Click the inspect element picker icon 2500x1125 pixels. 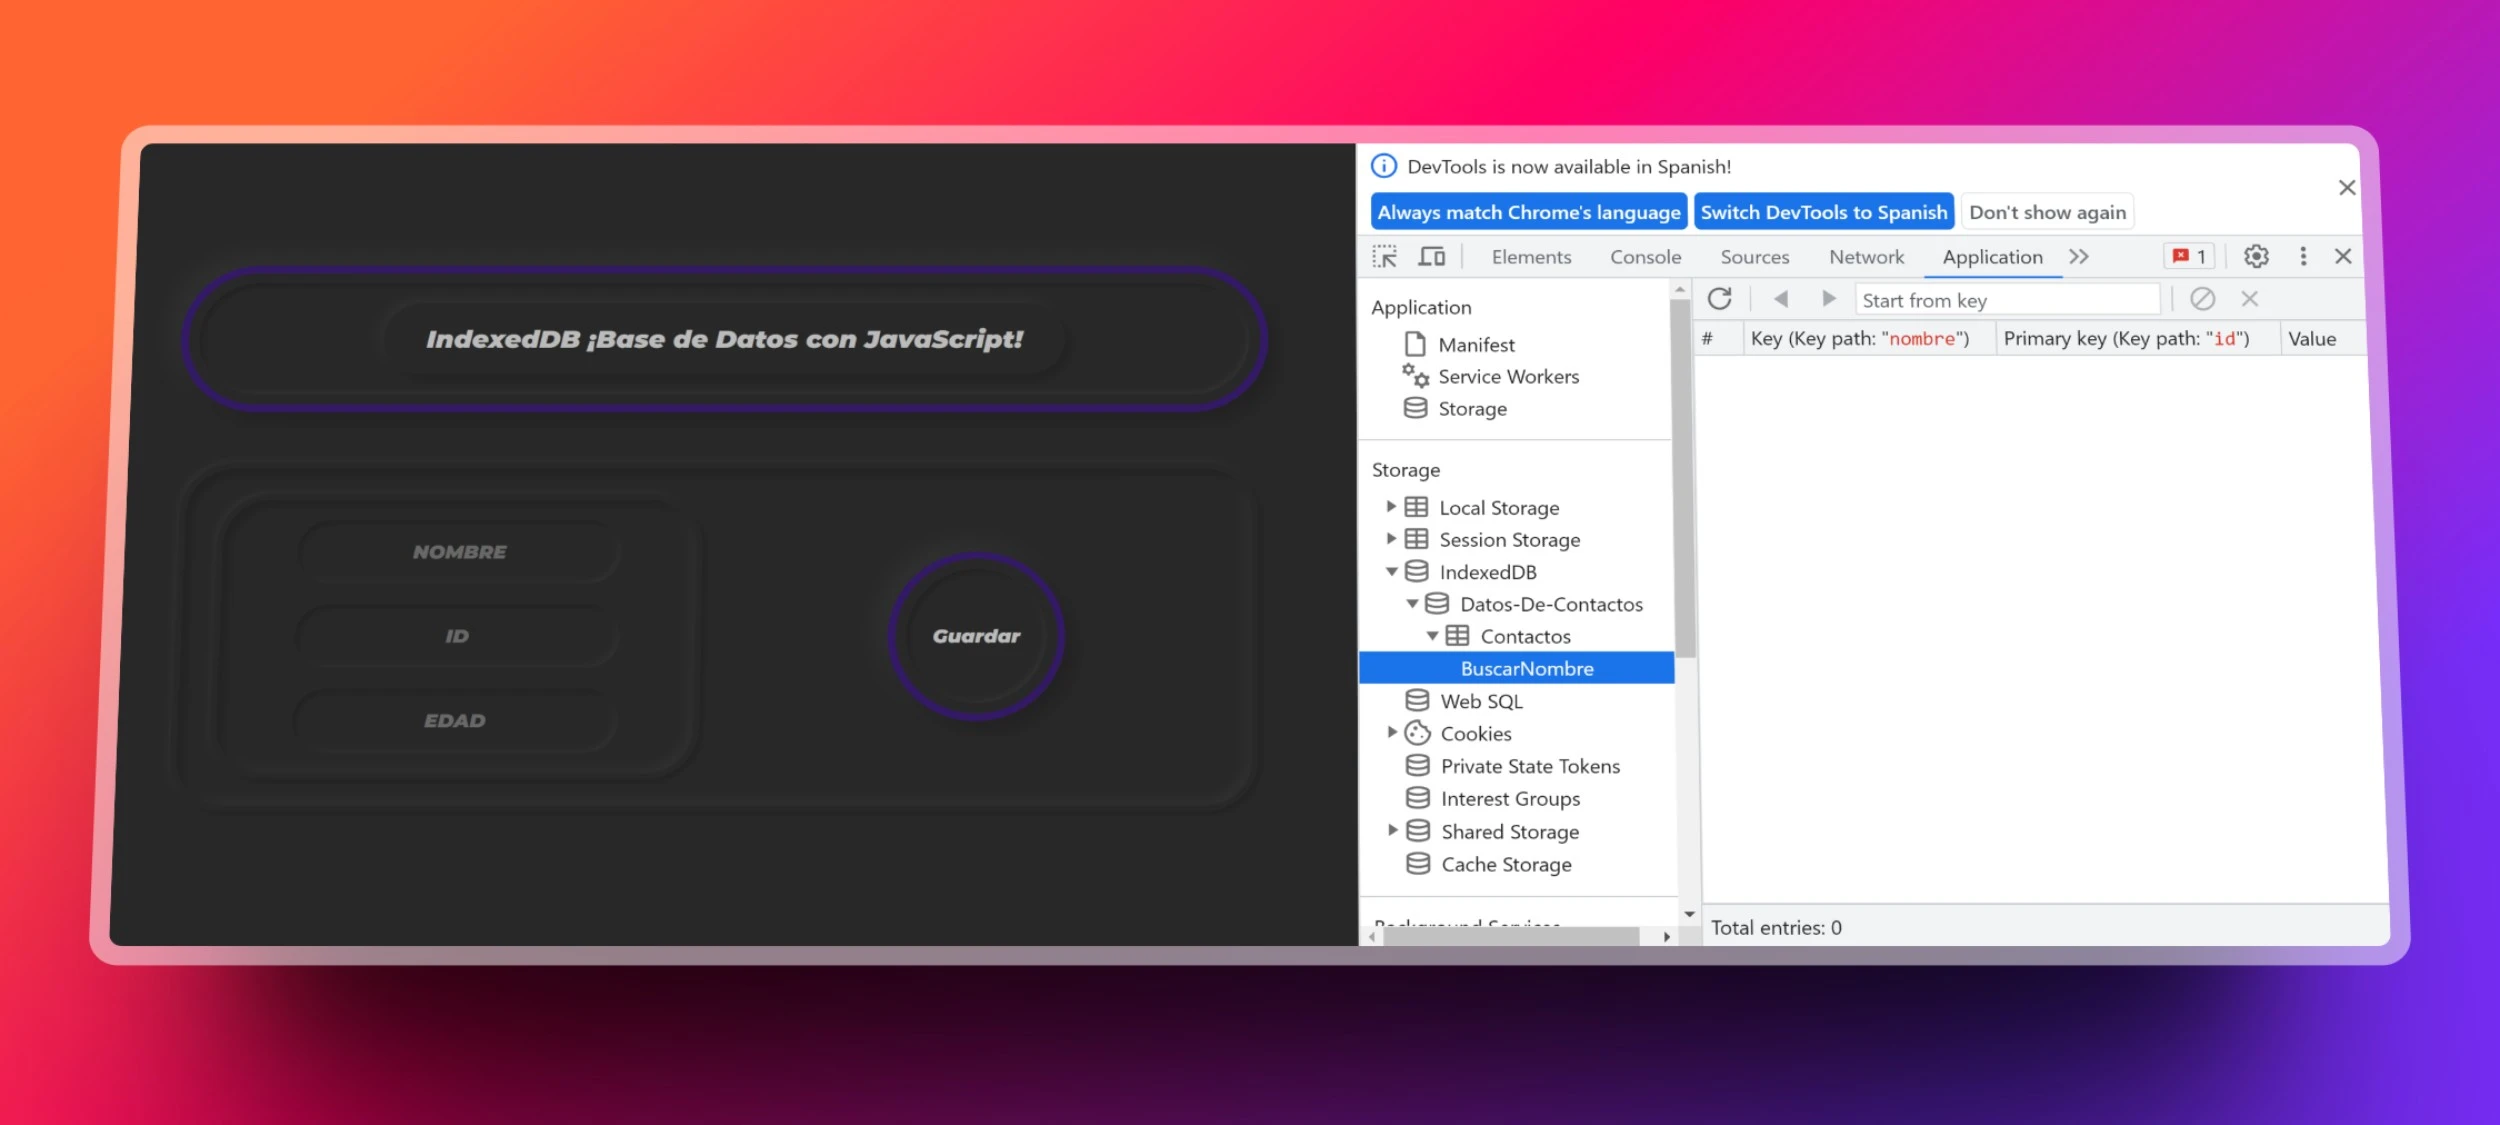1384,257
